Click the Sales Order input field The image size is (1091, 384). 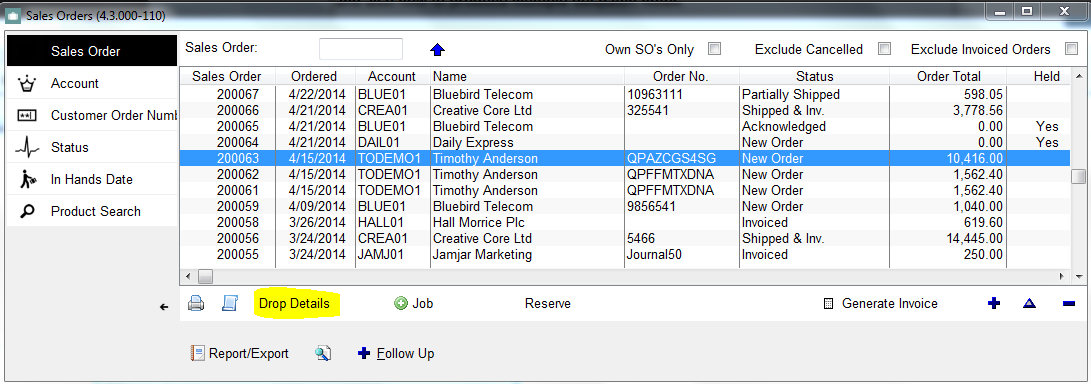point(360,49)
